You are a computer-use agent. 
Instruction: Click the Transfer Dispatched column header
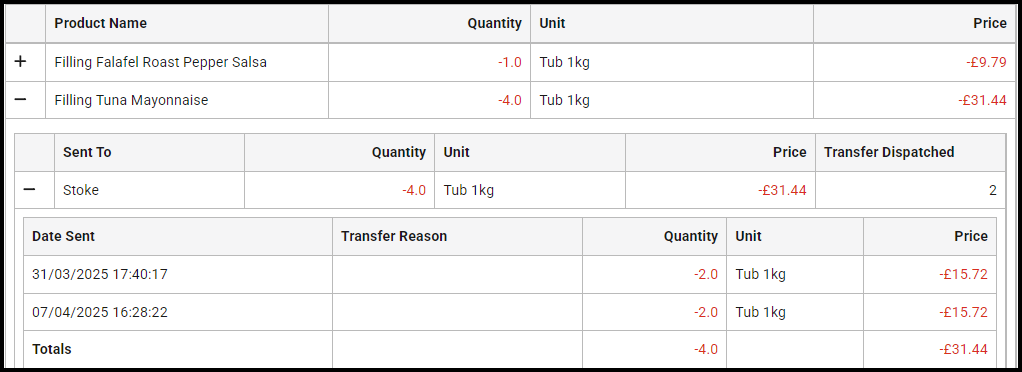coord(889,152)
